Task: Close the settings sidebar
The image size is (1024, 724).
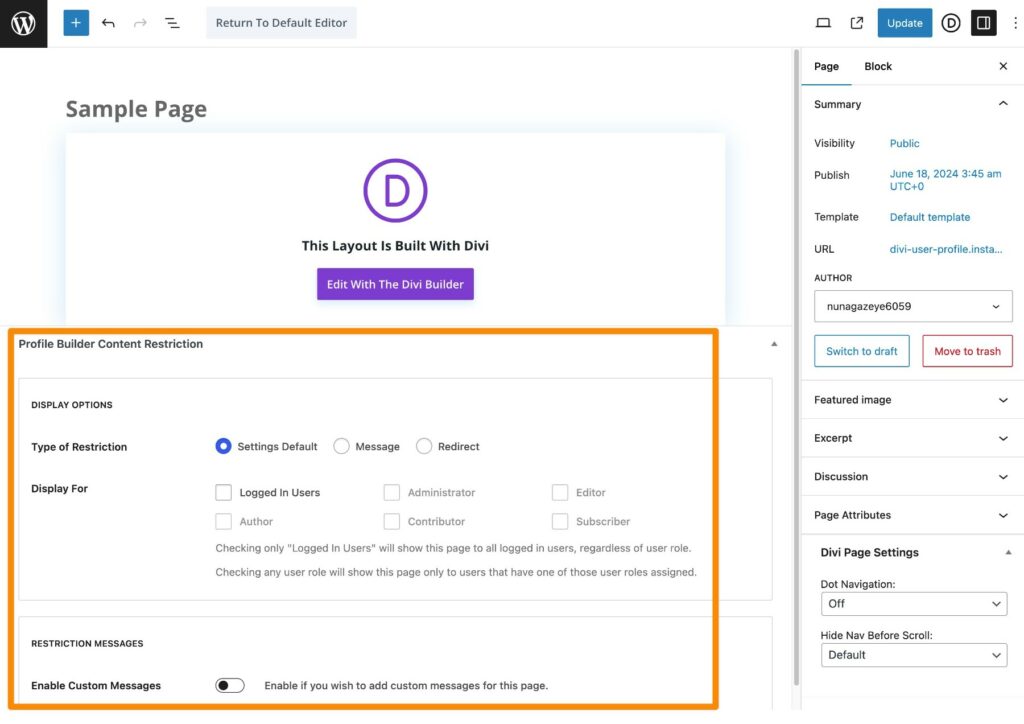Action: 1003,66
